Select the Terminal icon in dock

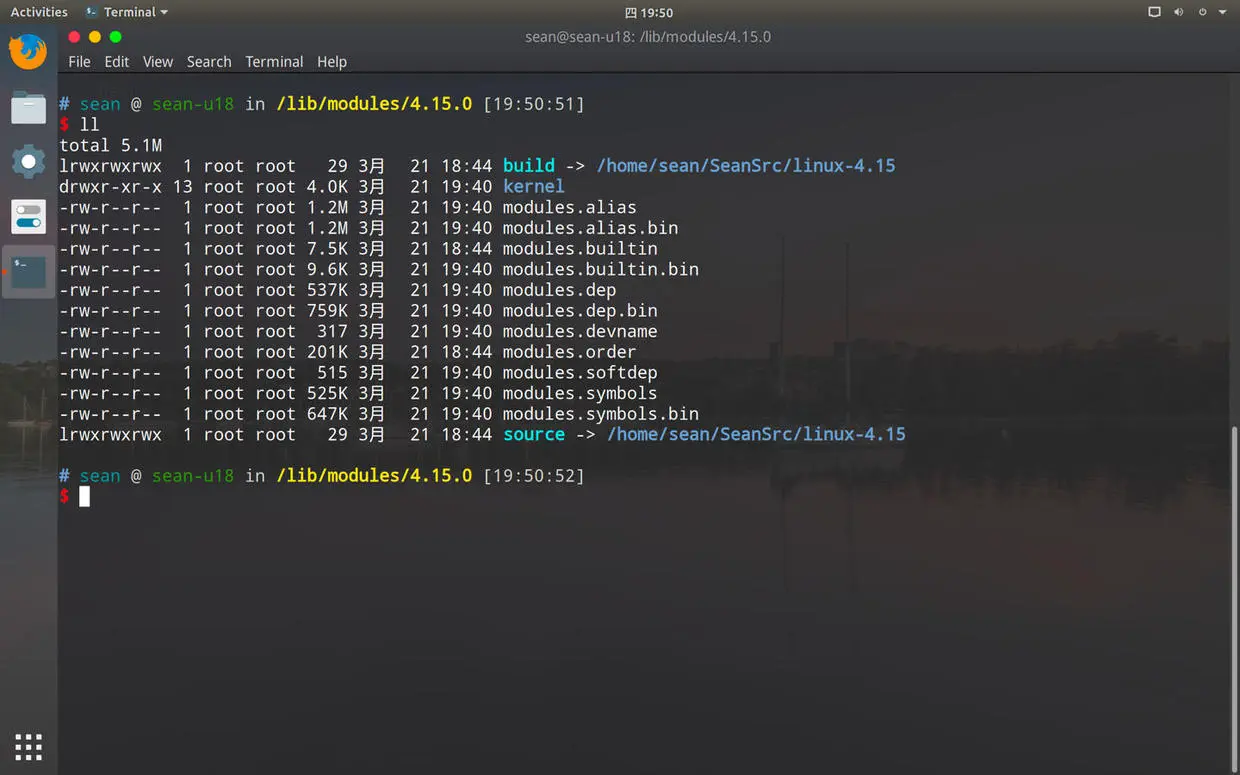[x=28, y=271]
